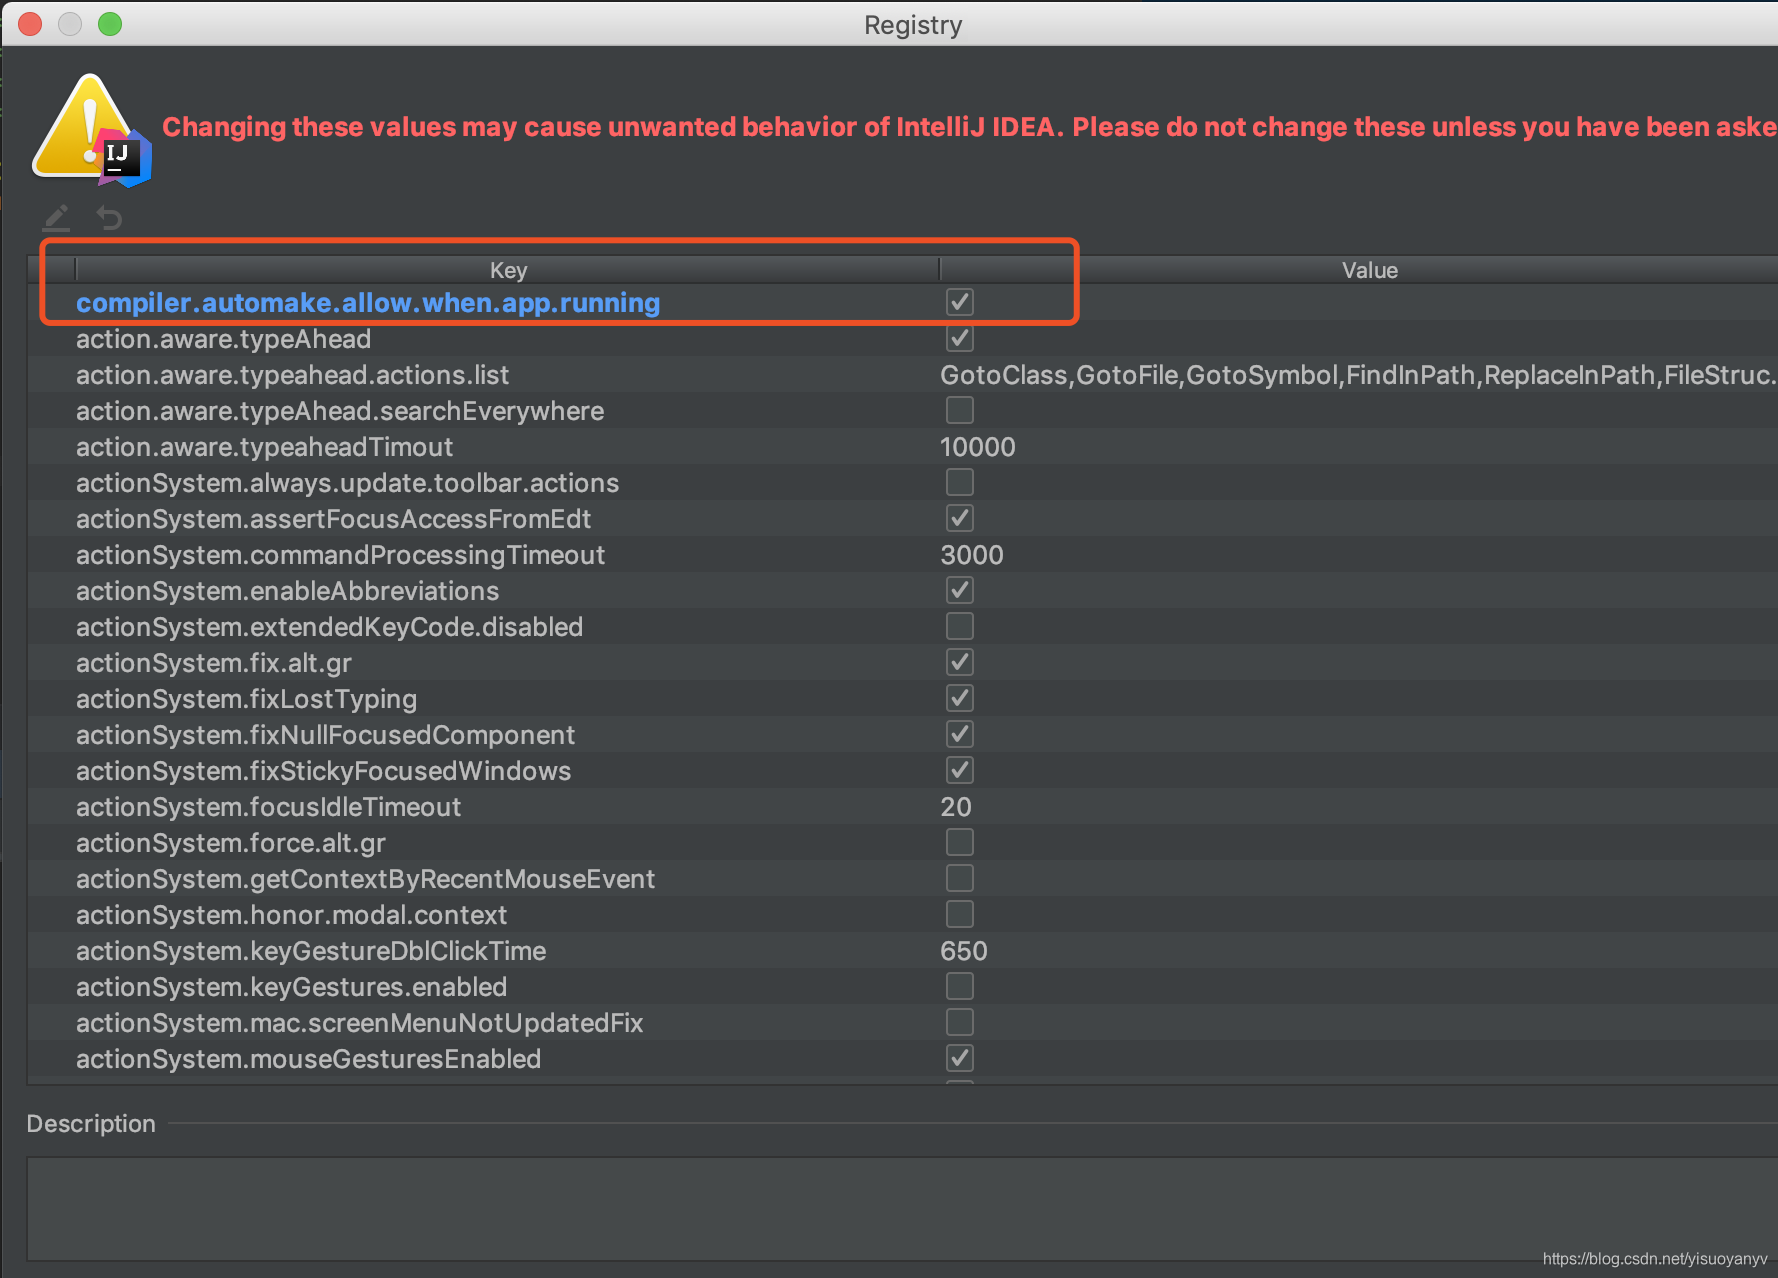This screenshot has width=1778, height=1278.
Task: Select actionSystem.fixStickyFocusedWindows key
Action: point(323,771)
